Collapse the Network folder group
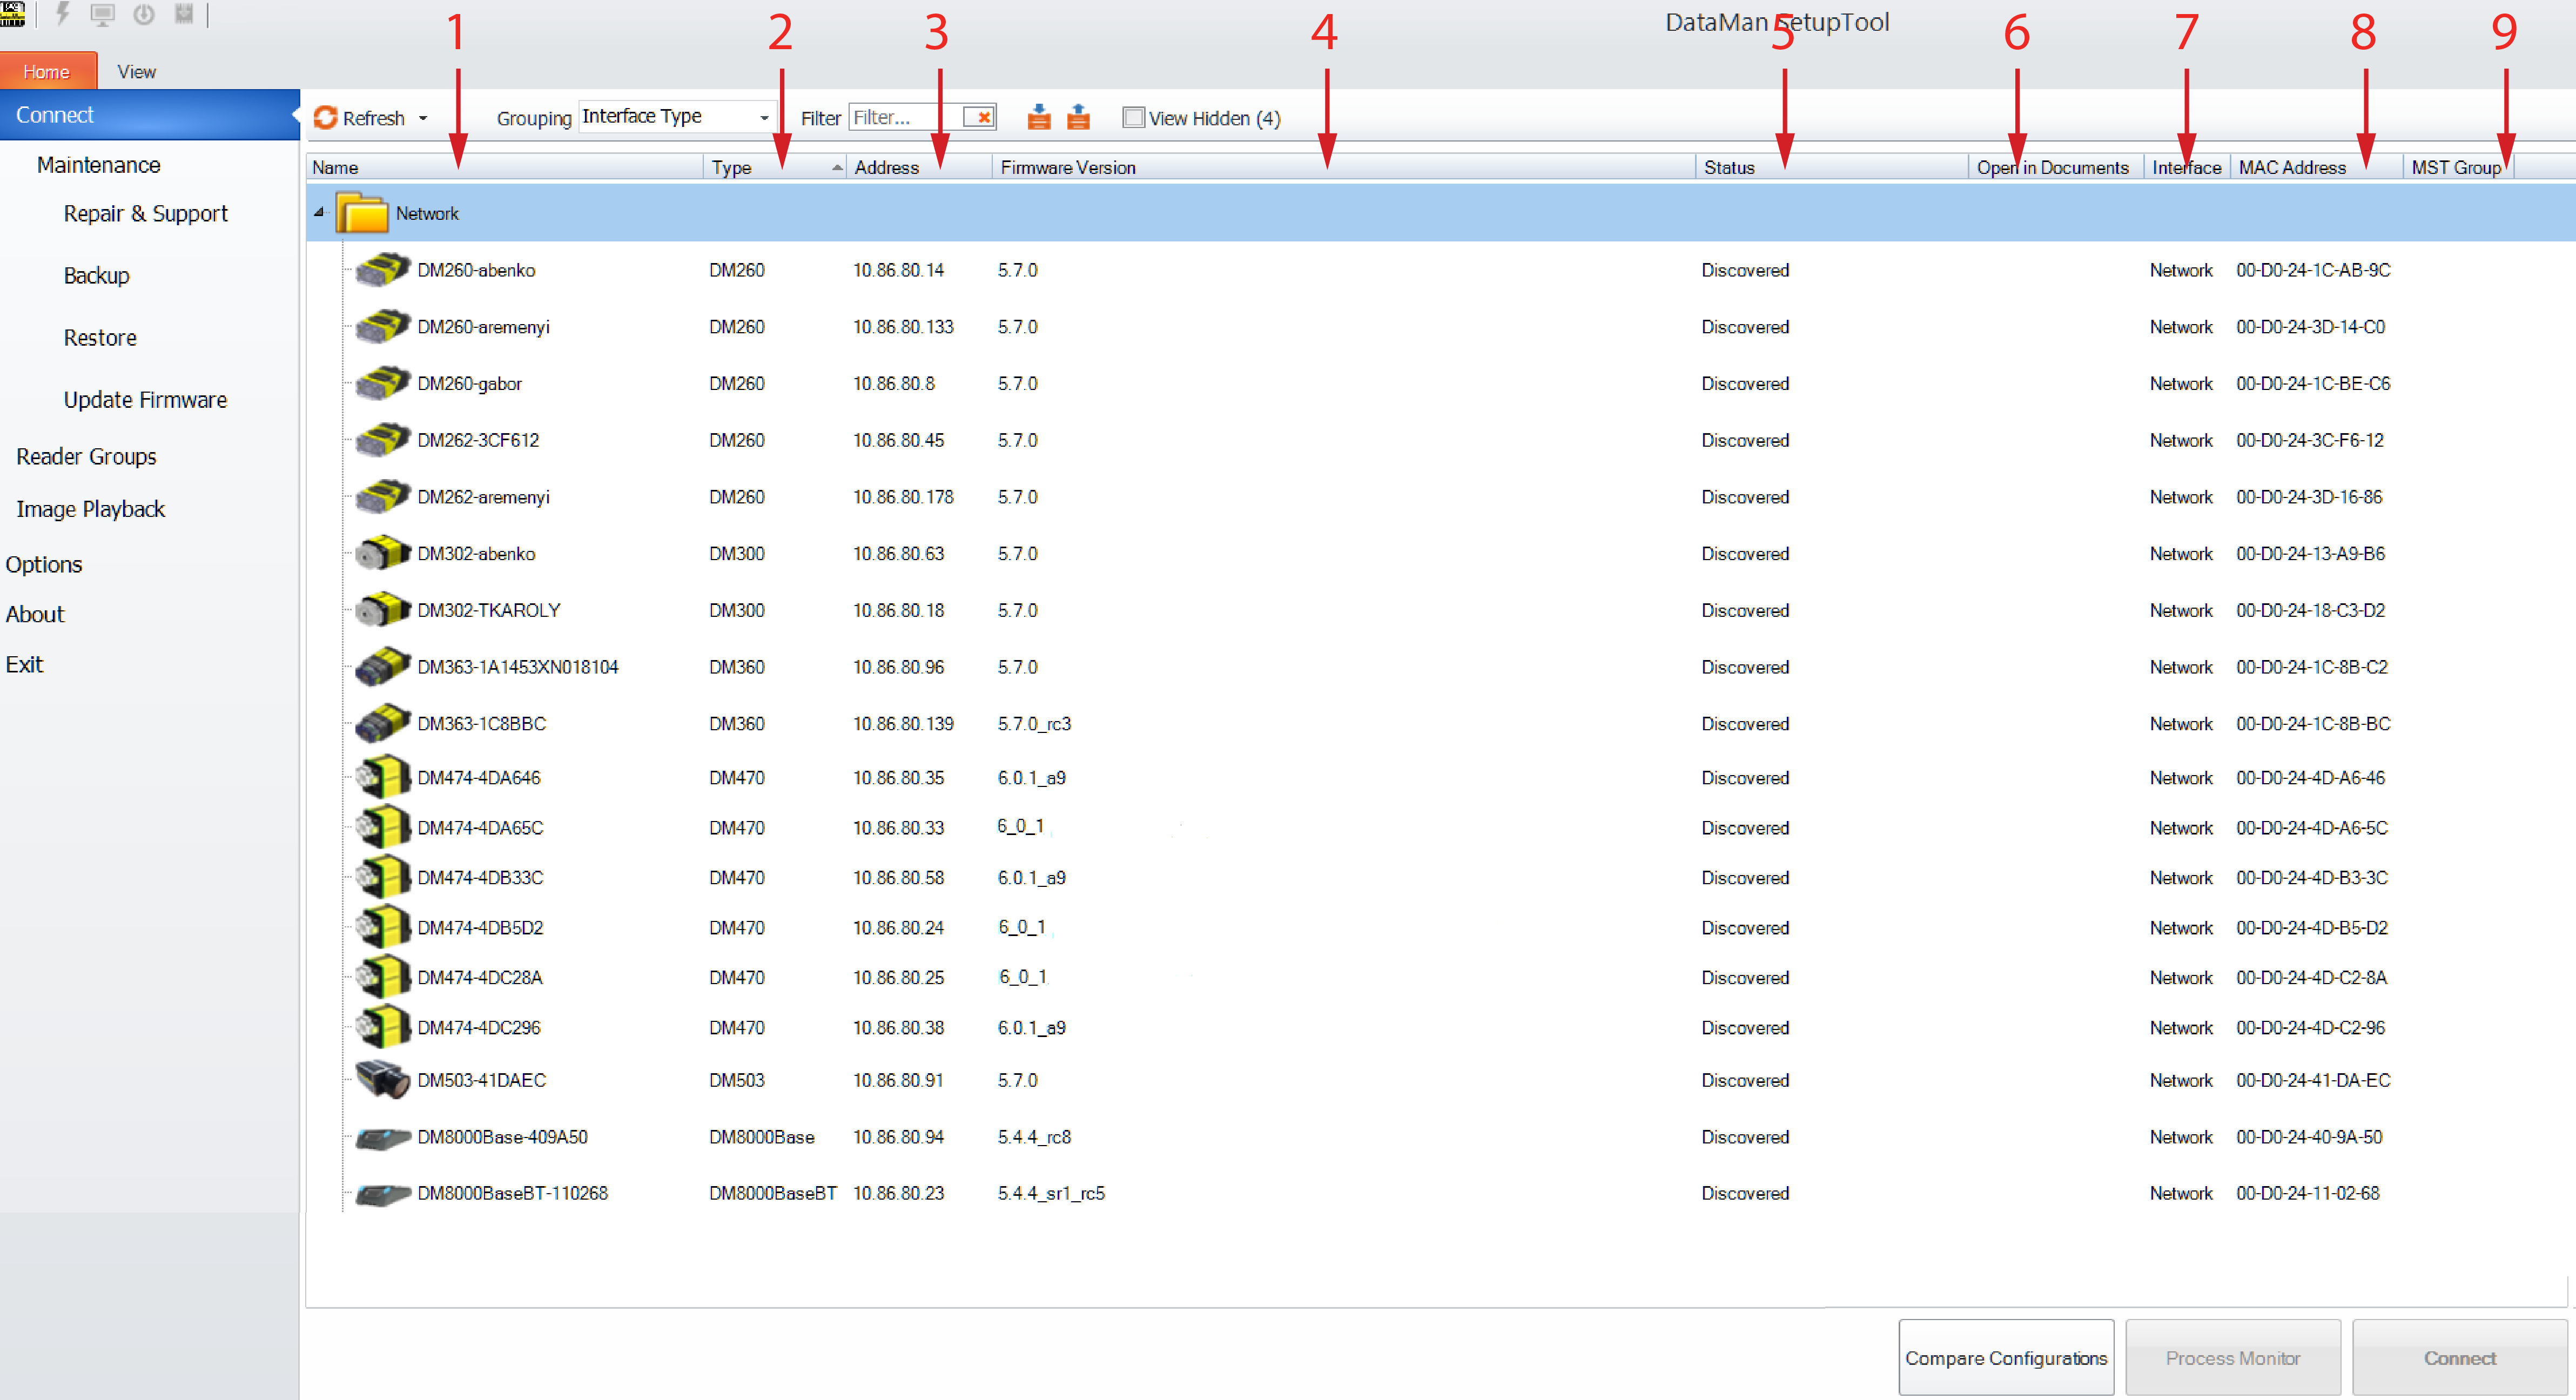The height and width of the screenshot is (1400, 2576). 319,212
